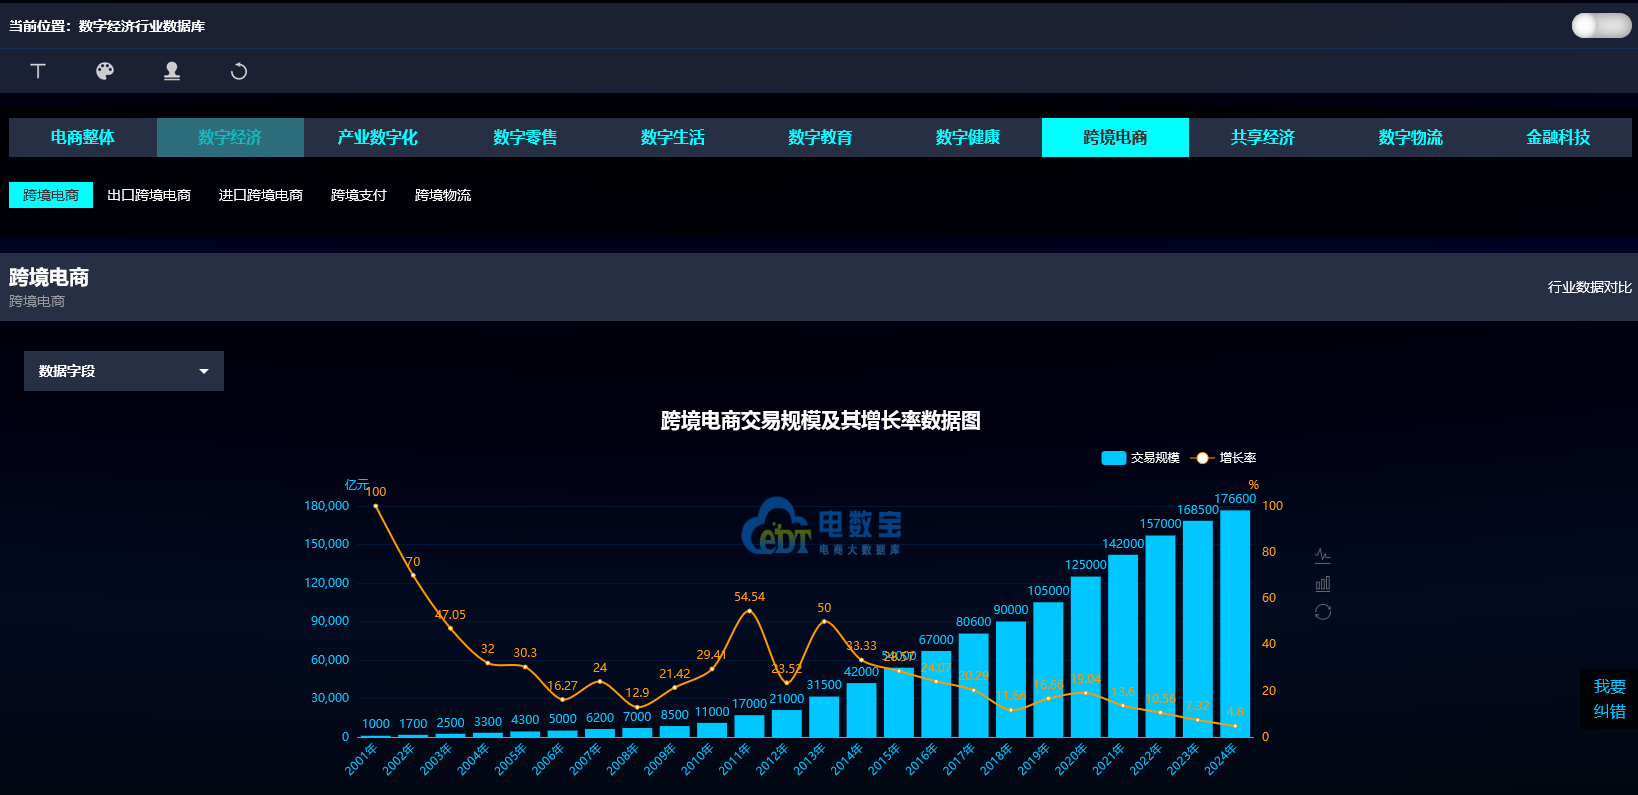Viewport: 1638px width, 795px height.
Task: Open the 数据字段 dropdown
Action: pyautogui.click(x=124, y=371)
